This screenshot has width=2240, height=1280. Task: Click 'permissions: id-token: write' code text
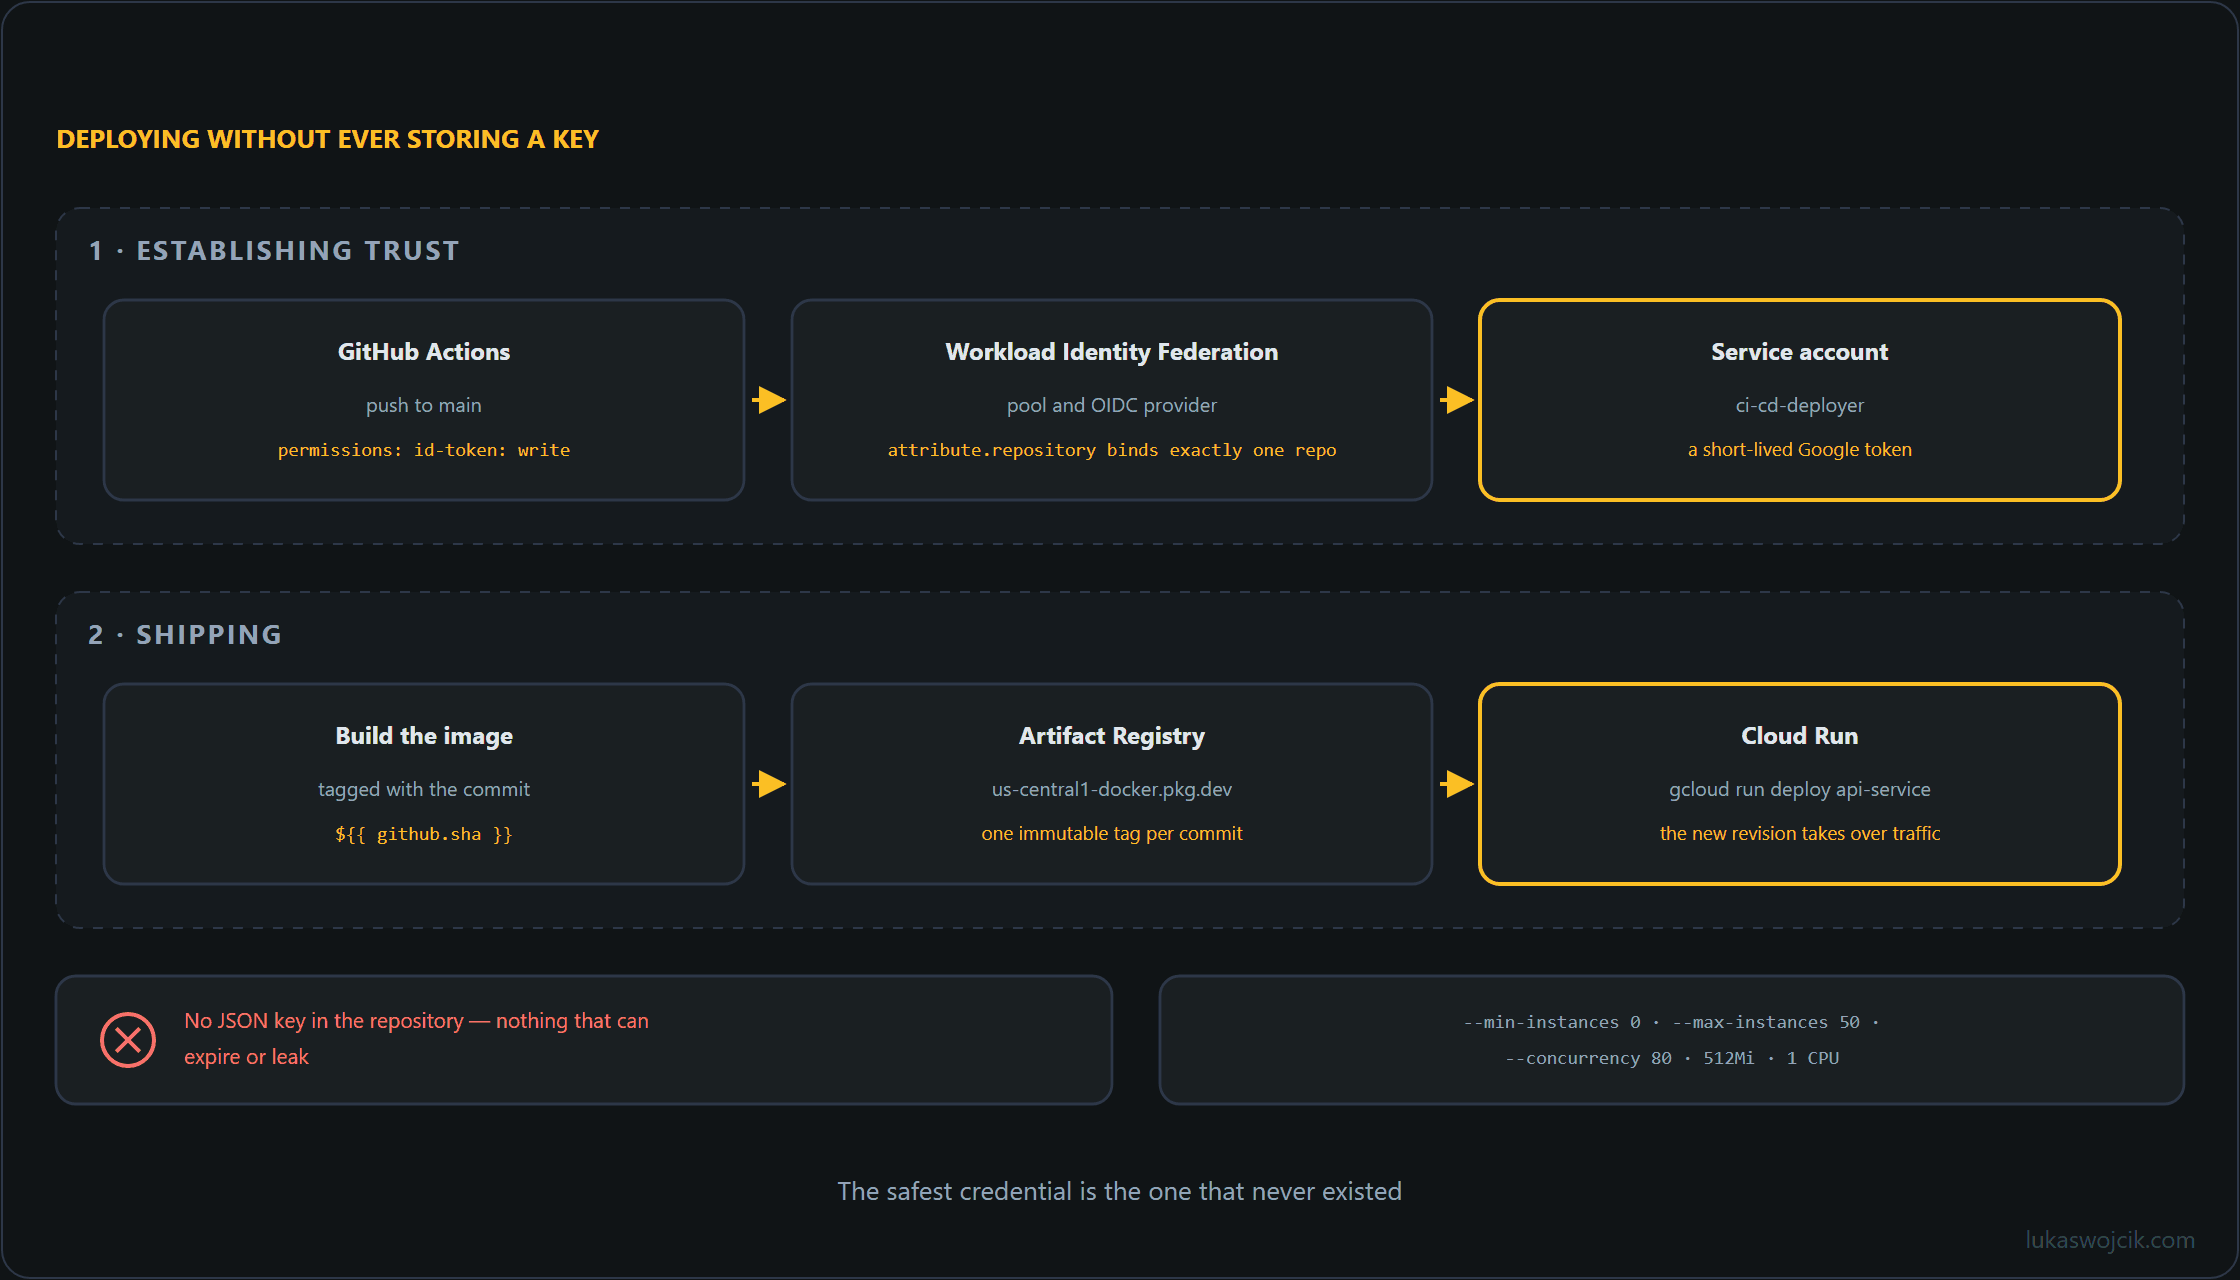424,450
